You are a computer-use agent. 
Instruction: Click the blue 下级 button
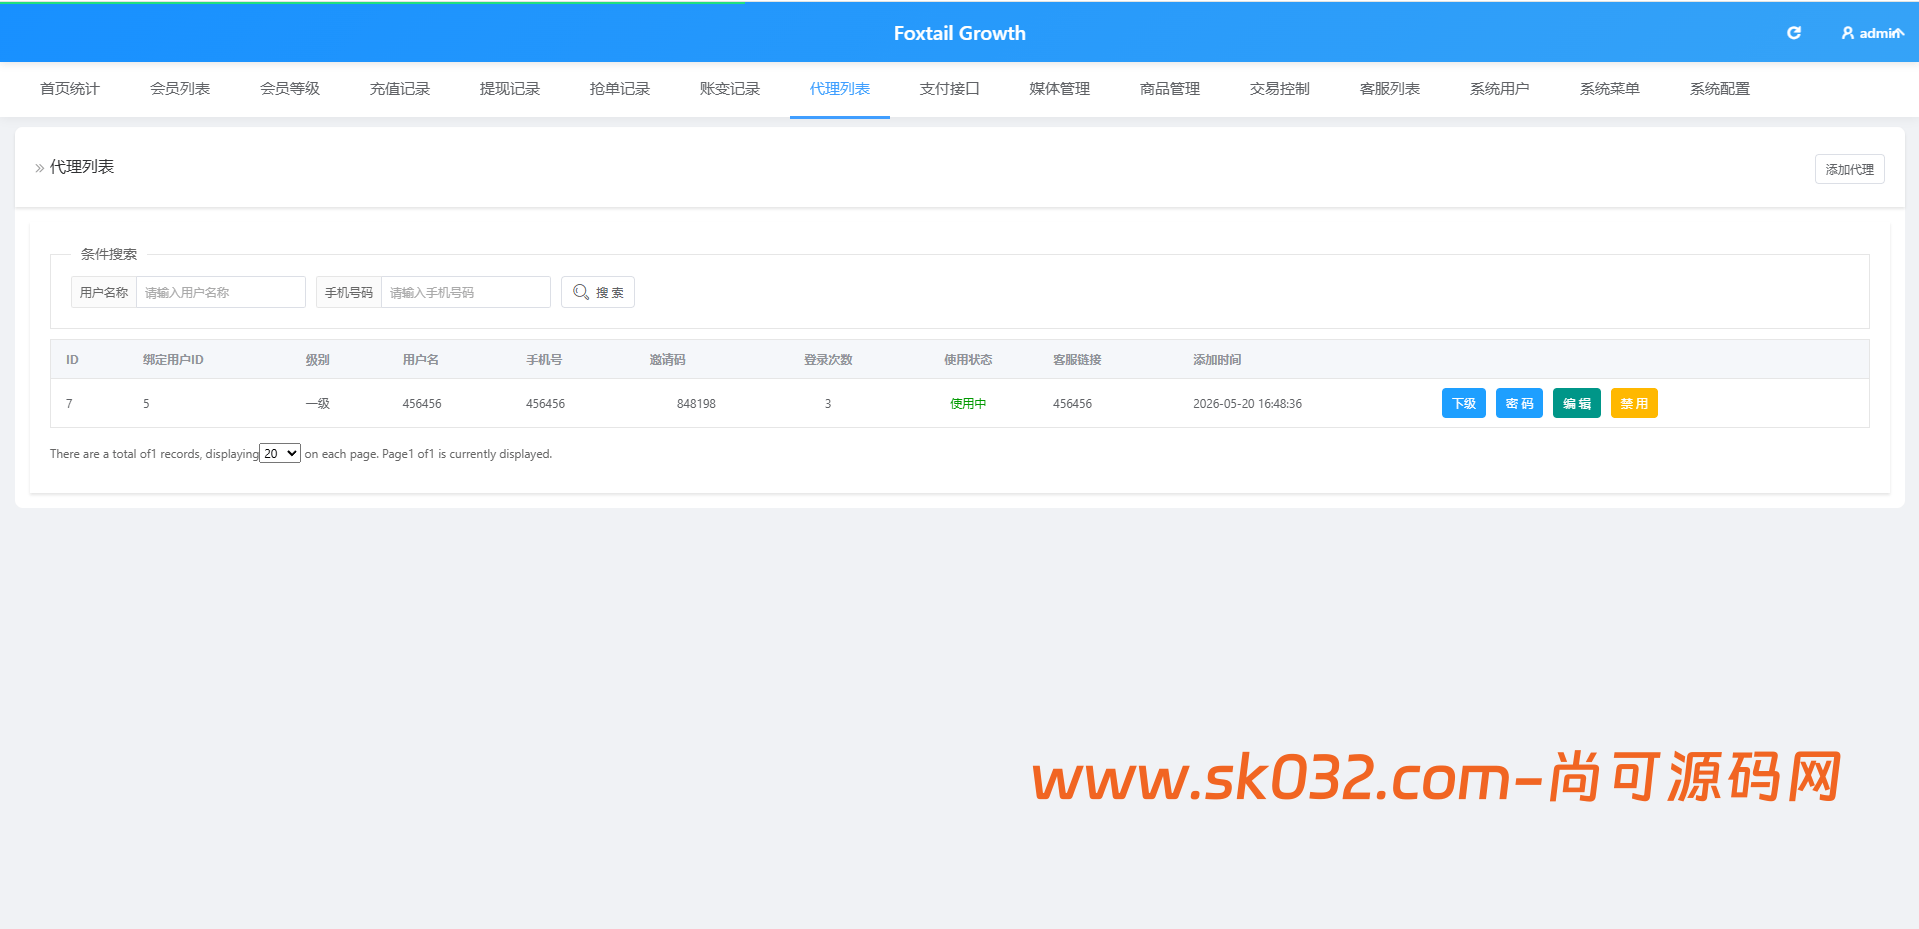(x=1464, y=403)
